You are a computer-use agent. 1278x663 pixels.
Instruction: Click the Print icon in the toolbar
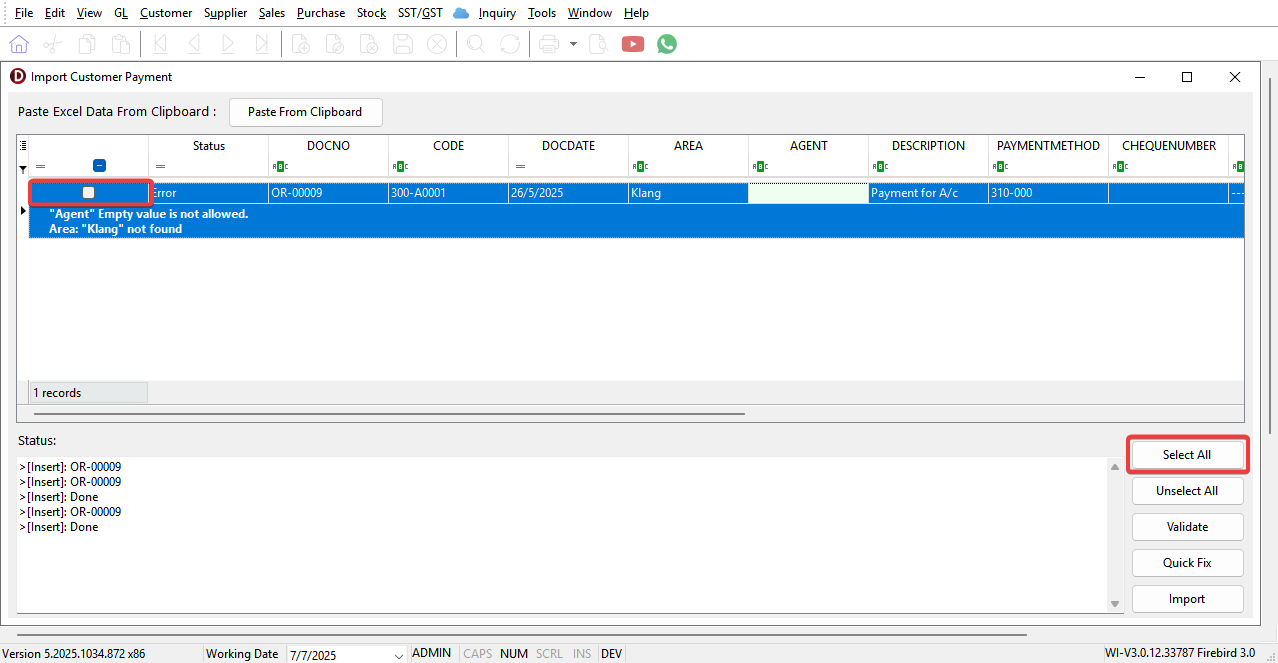548,44
